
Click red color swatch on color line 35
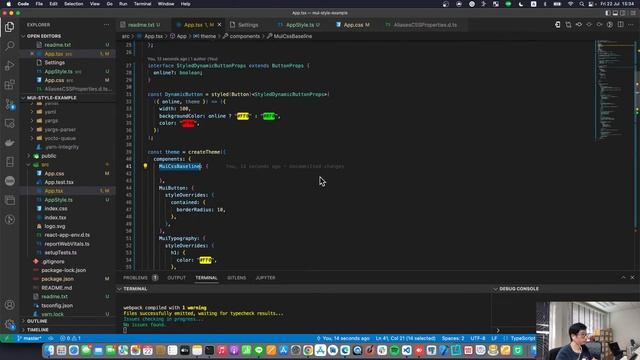click(x=188, y=123)
